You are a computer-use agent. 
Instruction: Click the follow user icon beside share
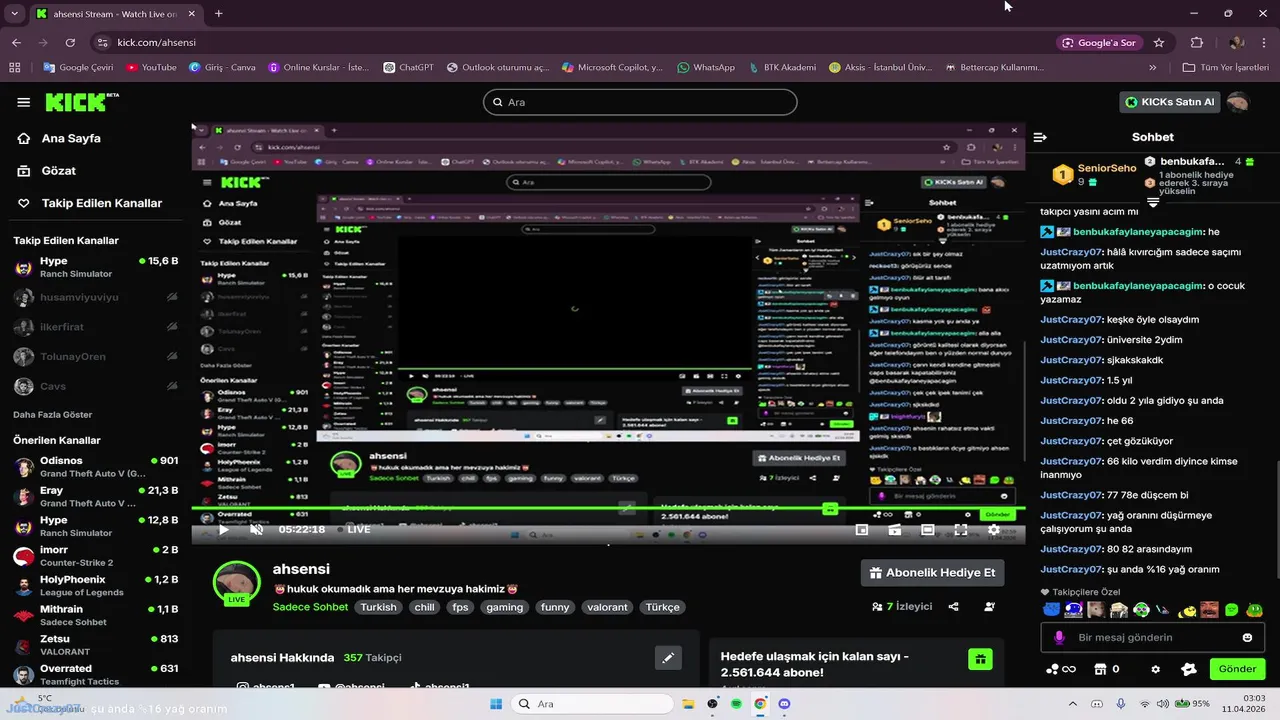pyautogui.click(x=990, y=606)
